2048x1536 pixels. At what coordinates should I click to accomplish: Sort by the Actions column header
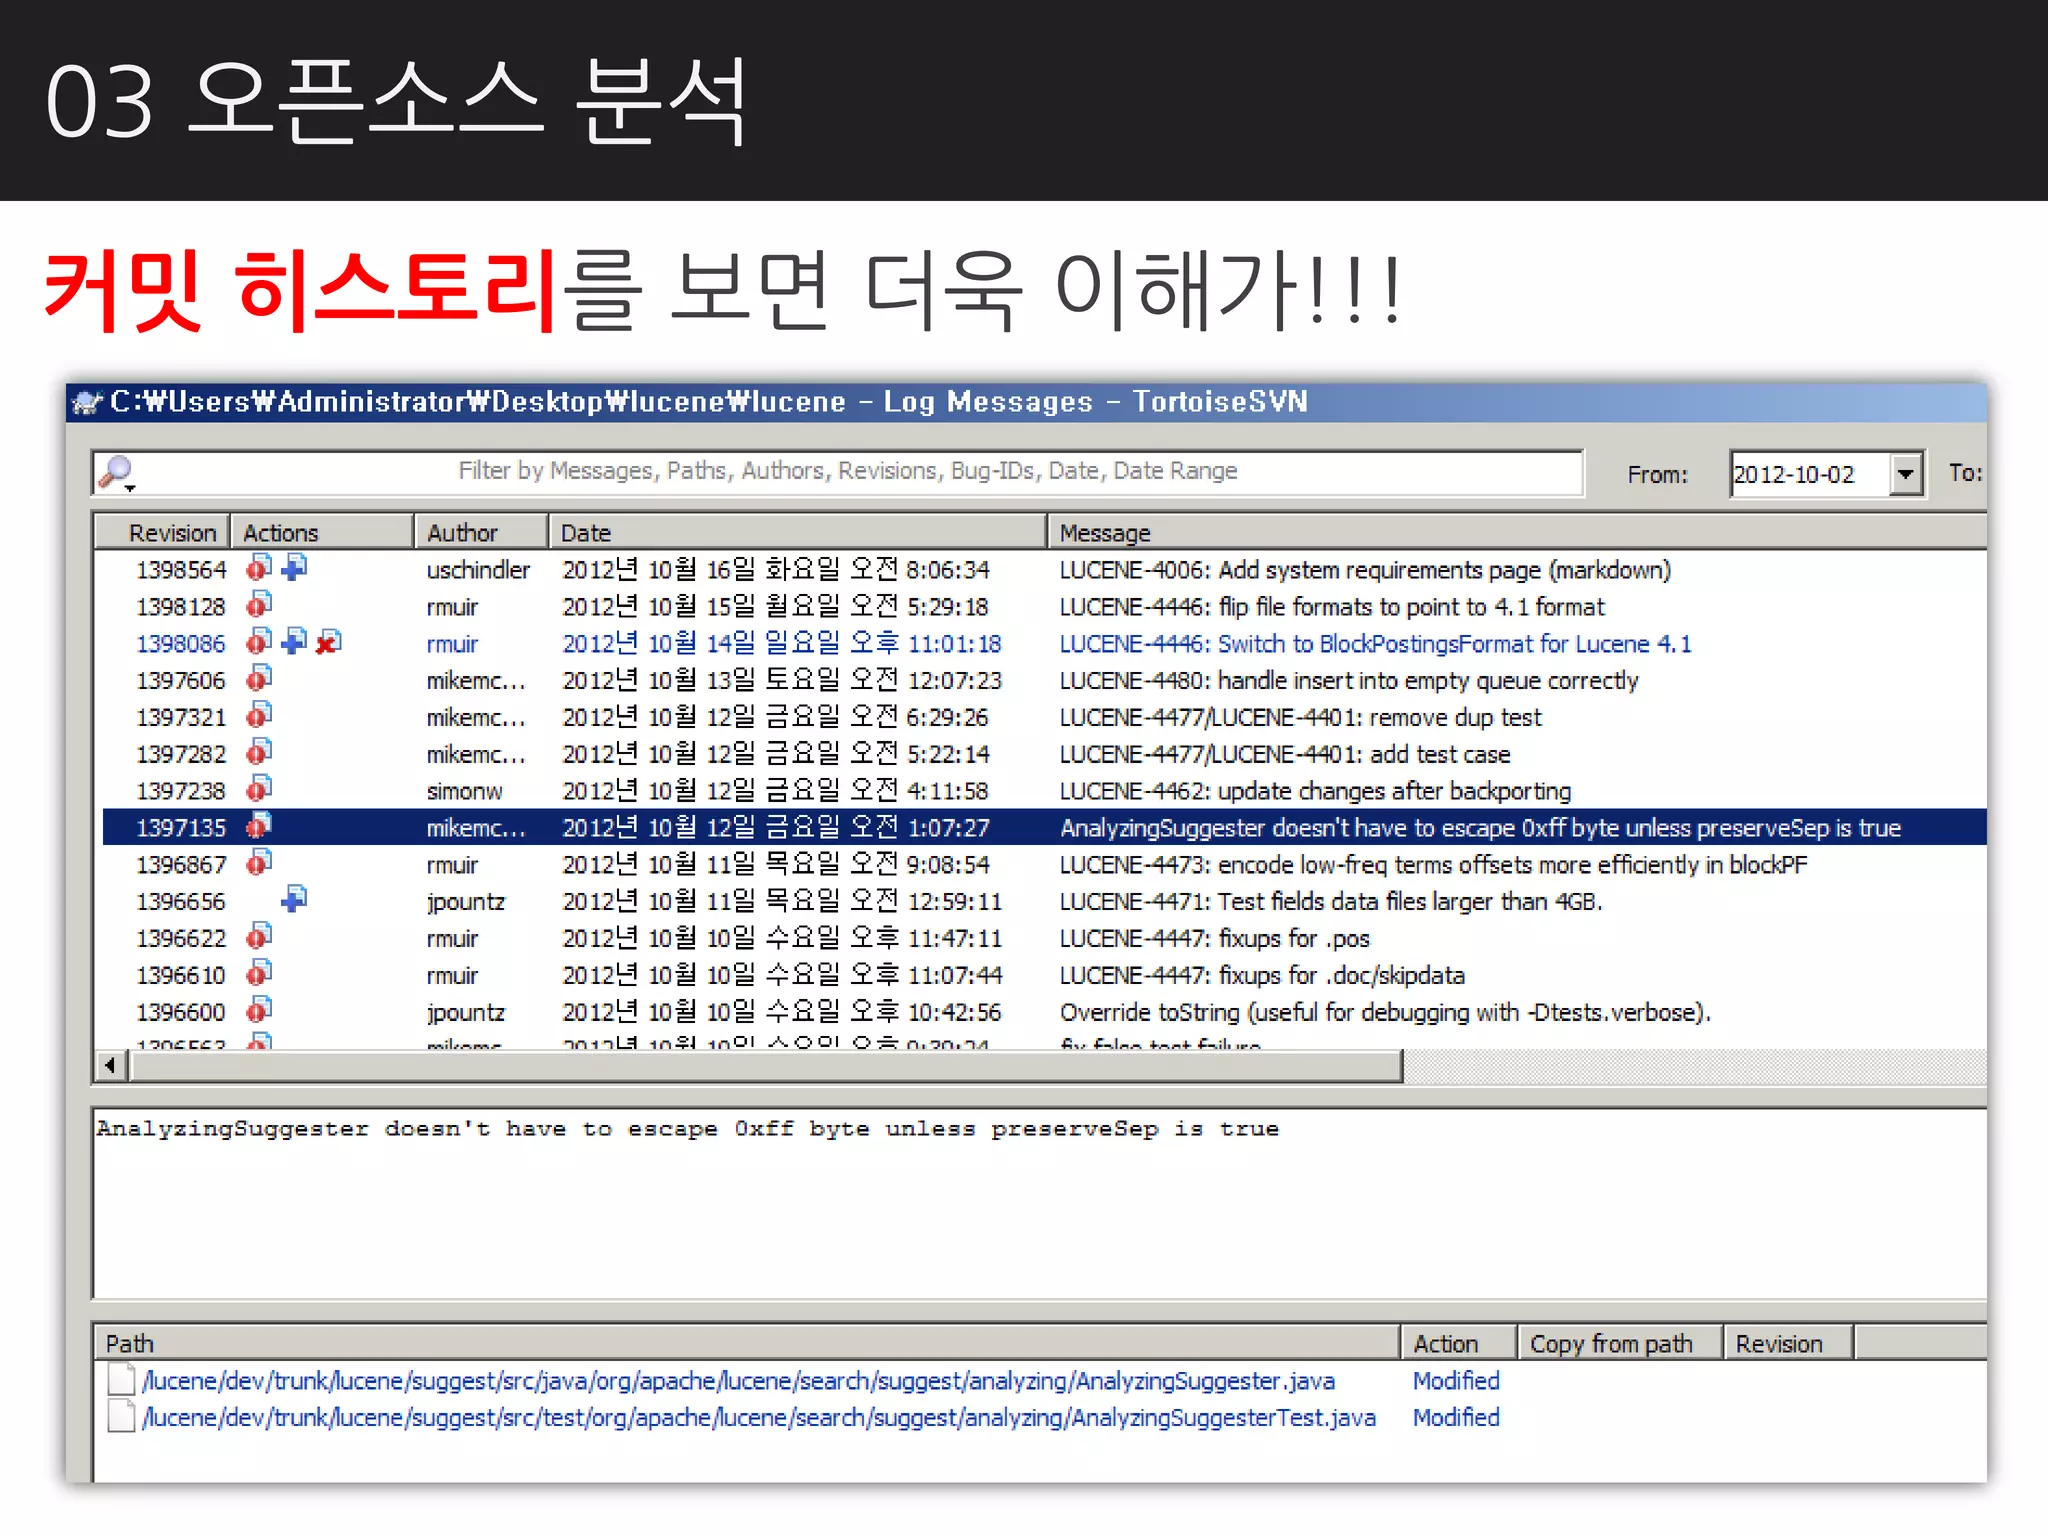[x=322, y=532]
